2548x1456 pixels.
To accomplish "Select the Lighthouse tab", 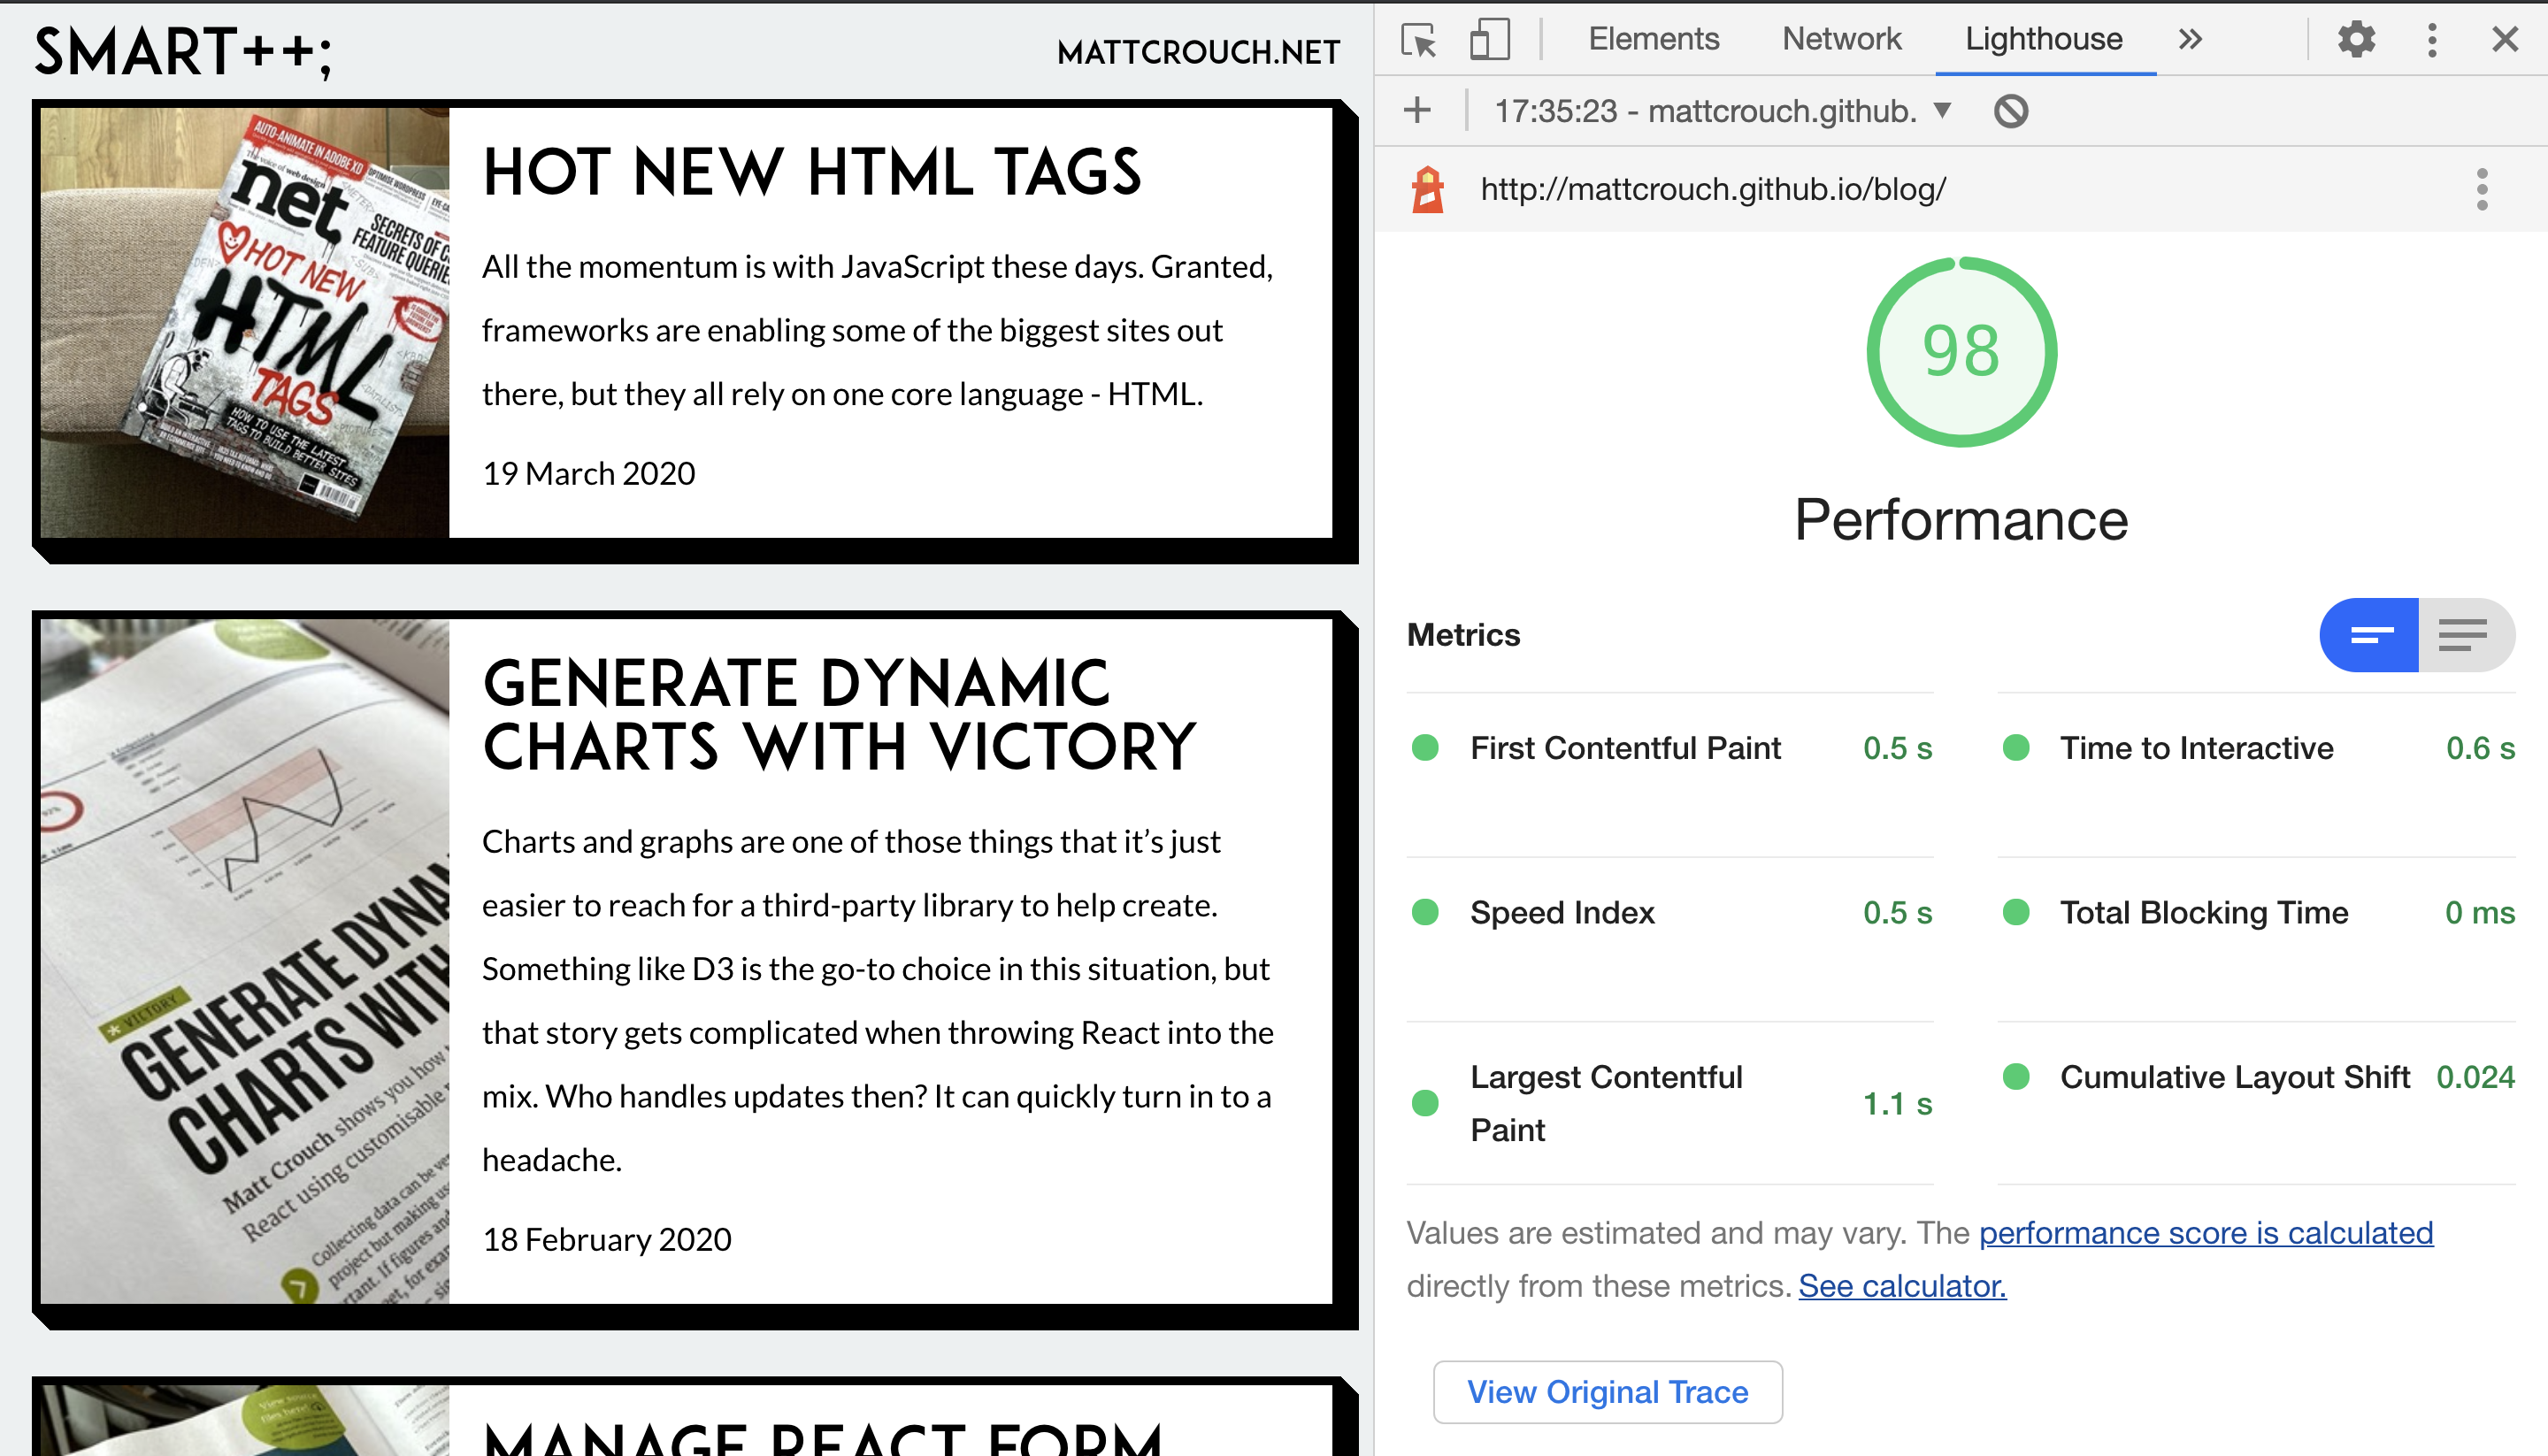I will (2044, 39).
